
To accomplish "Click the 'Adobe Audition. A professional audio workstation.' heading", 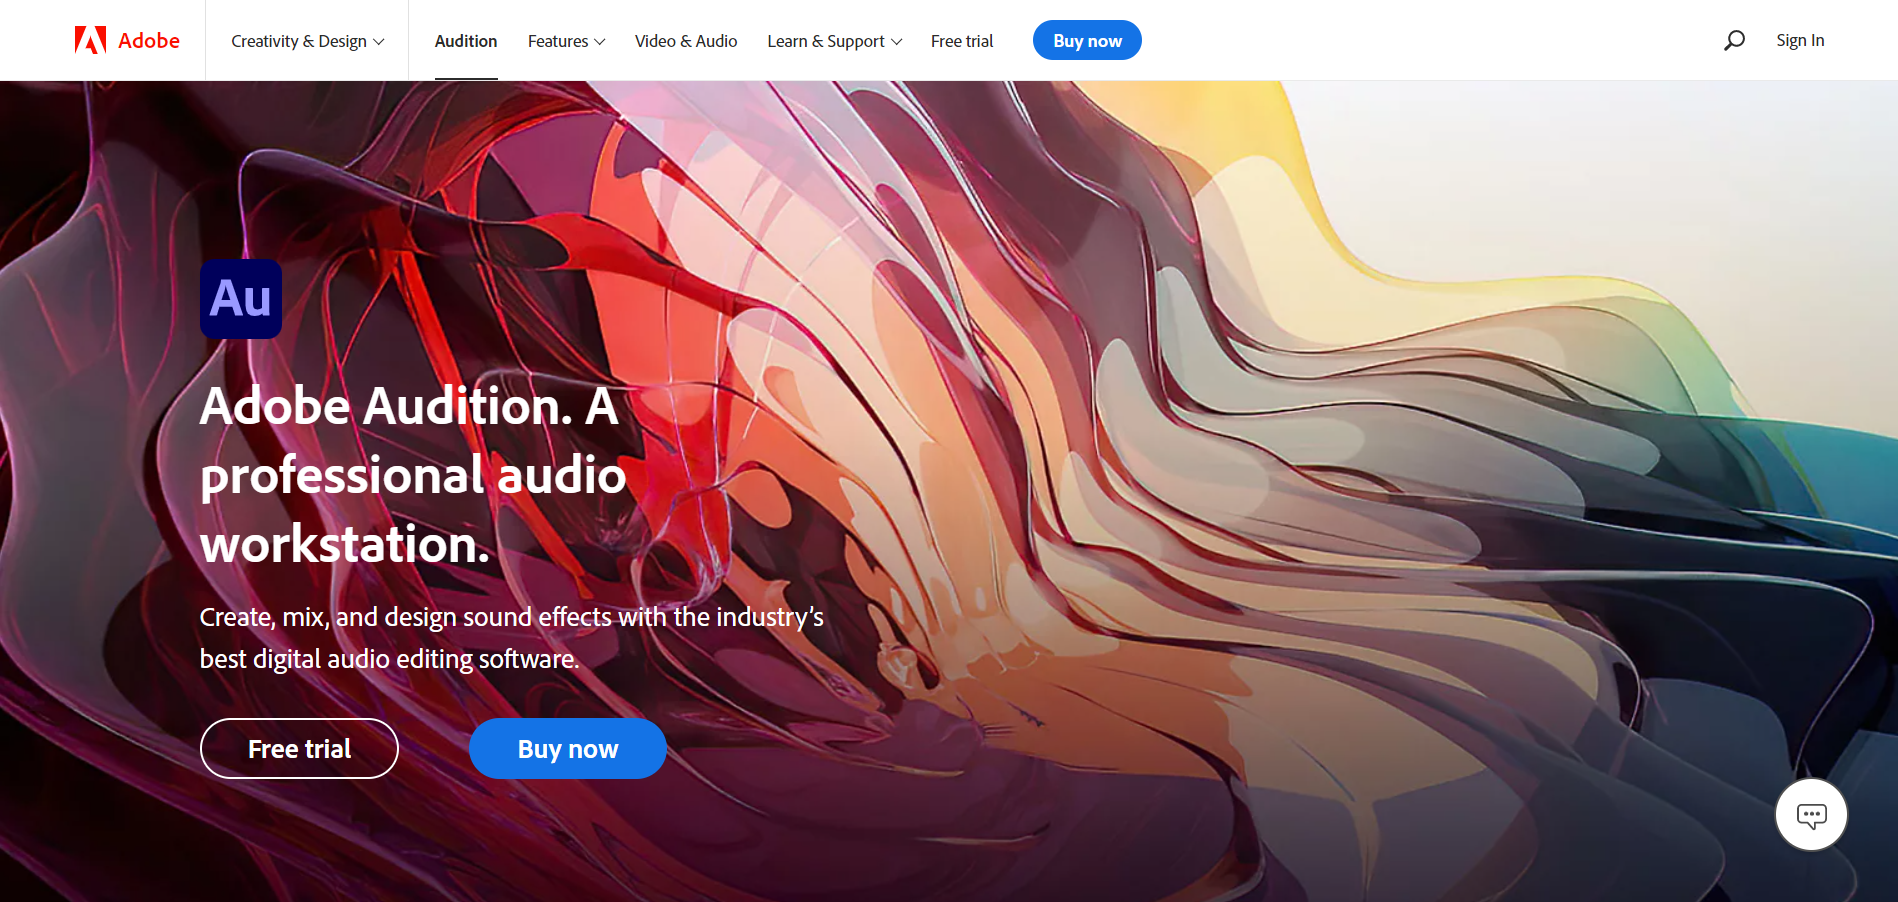I will [x=413, y=475].
